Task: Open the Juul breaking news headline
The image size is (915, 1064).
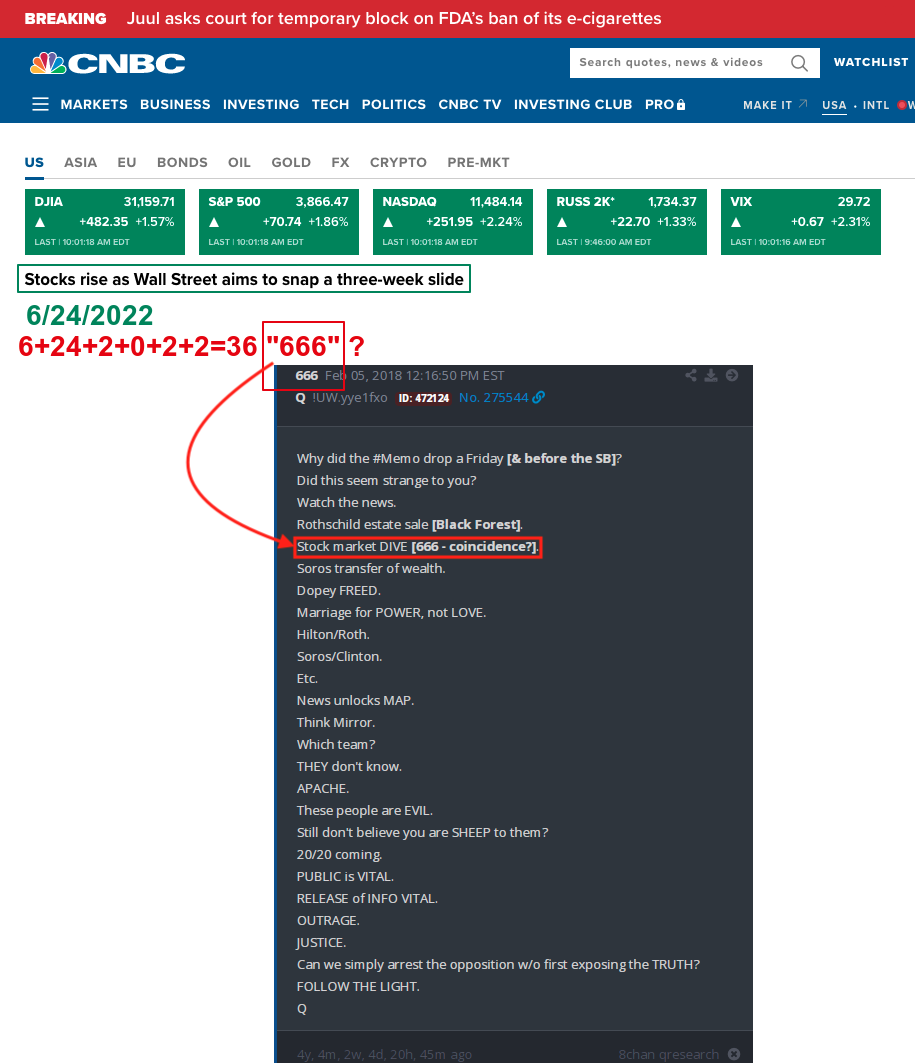Action: (394, 18)
